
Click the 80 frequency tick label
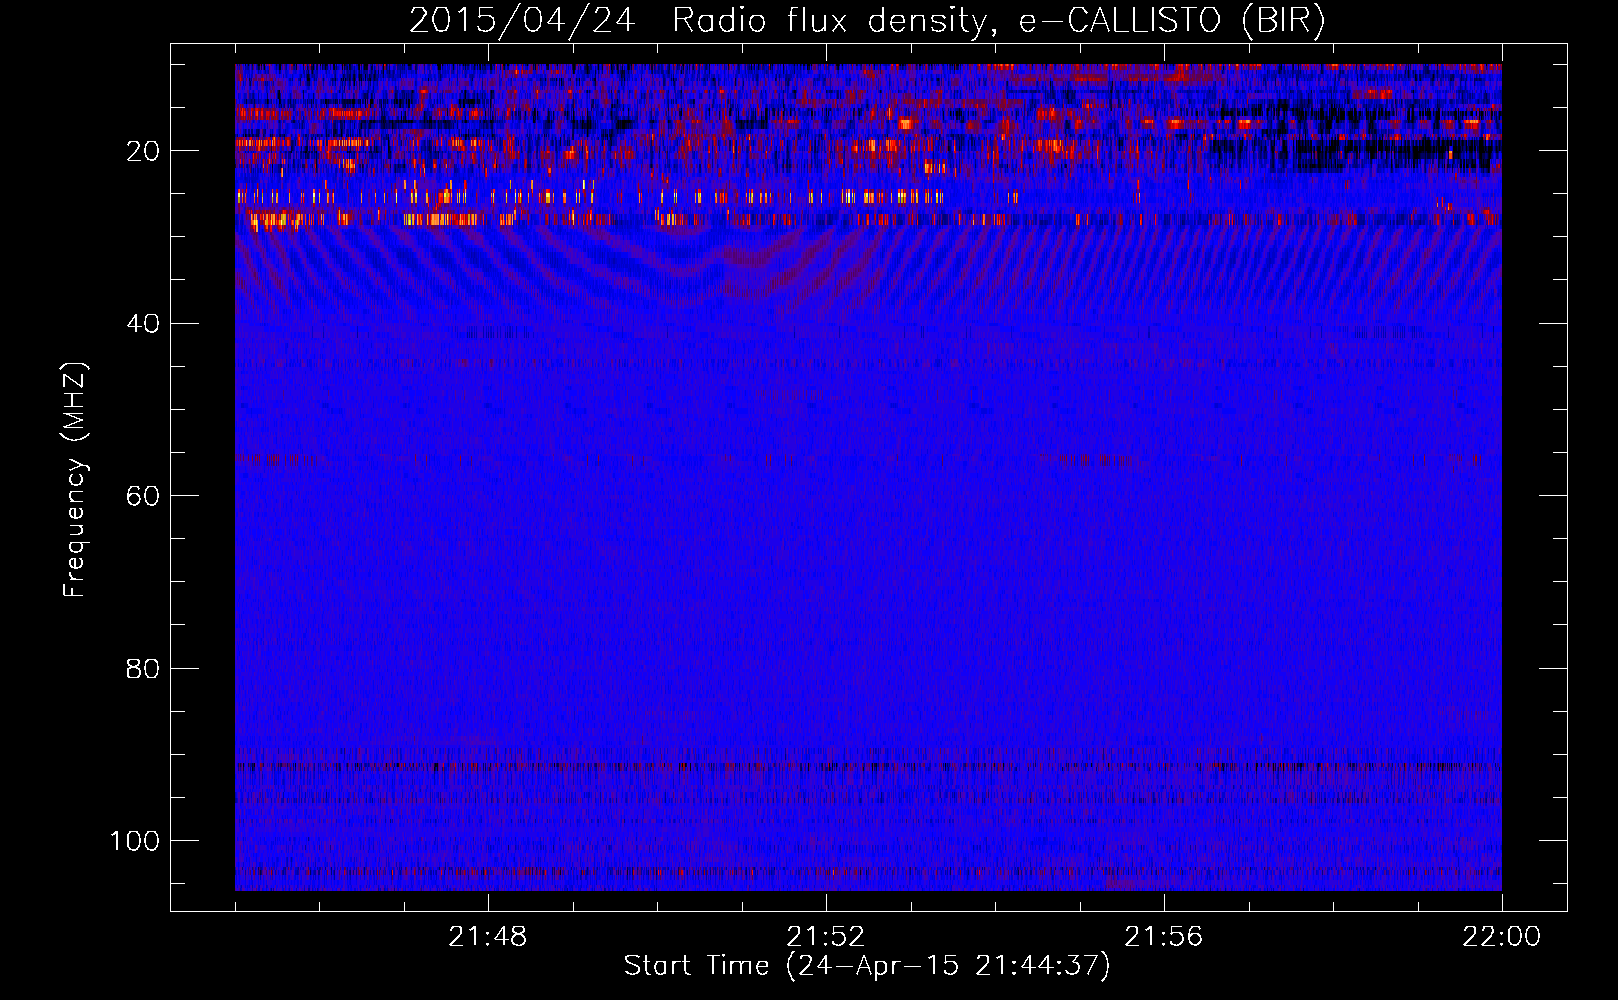tap(144, 668)
